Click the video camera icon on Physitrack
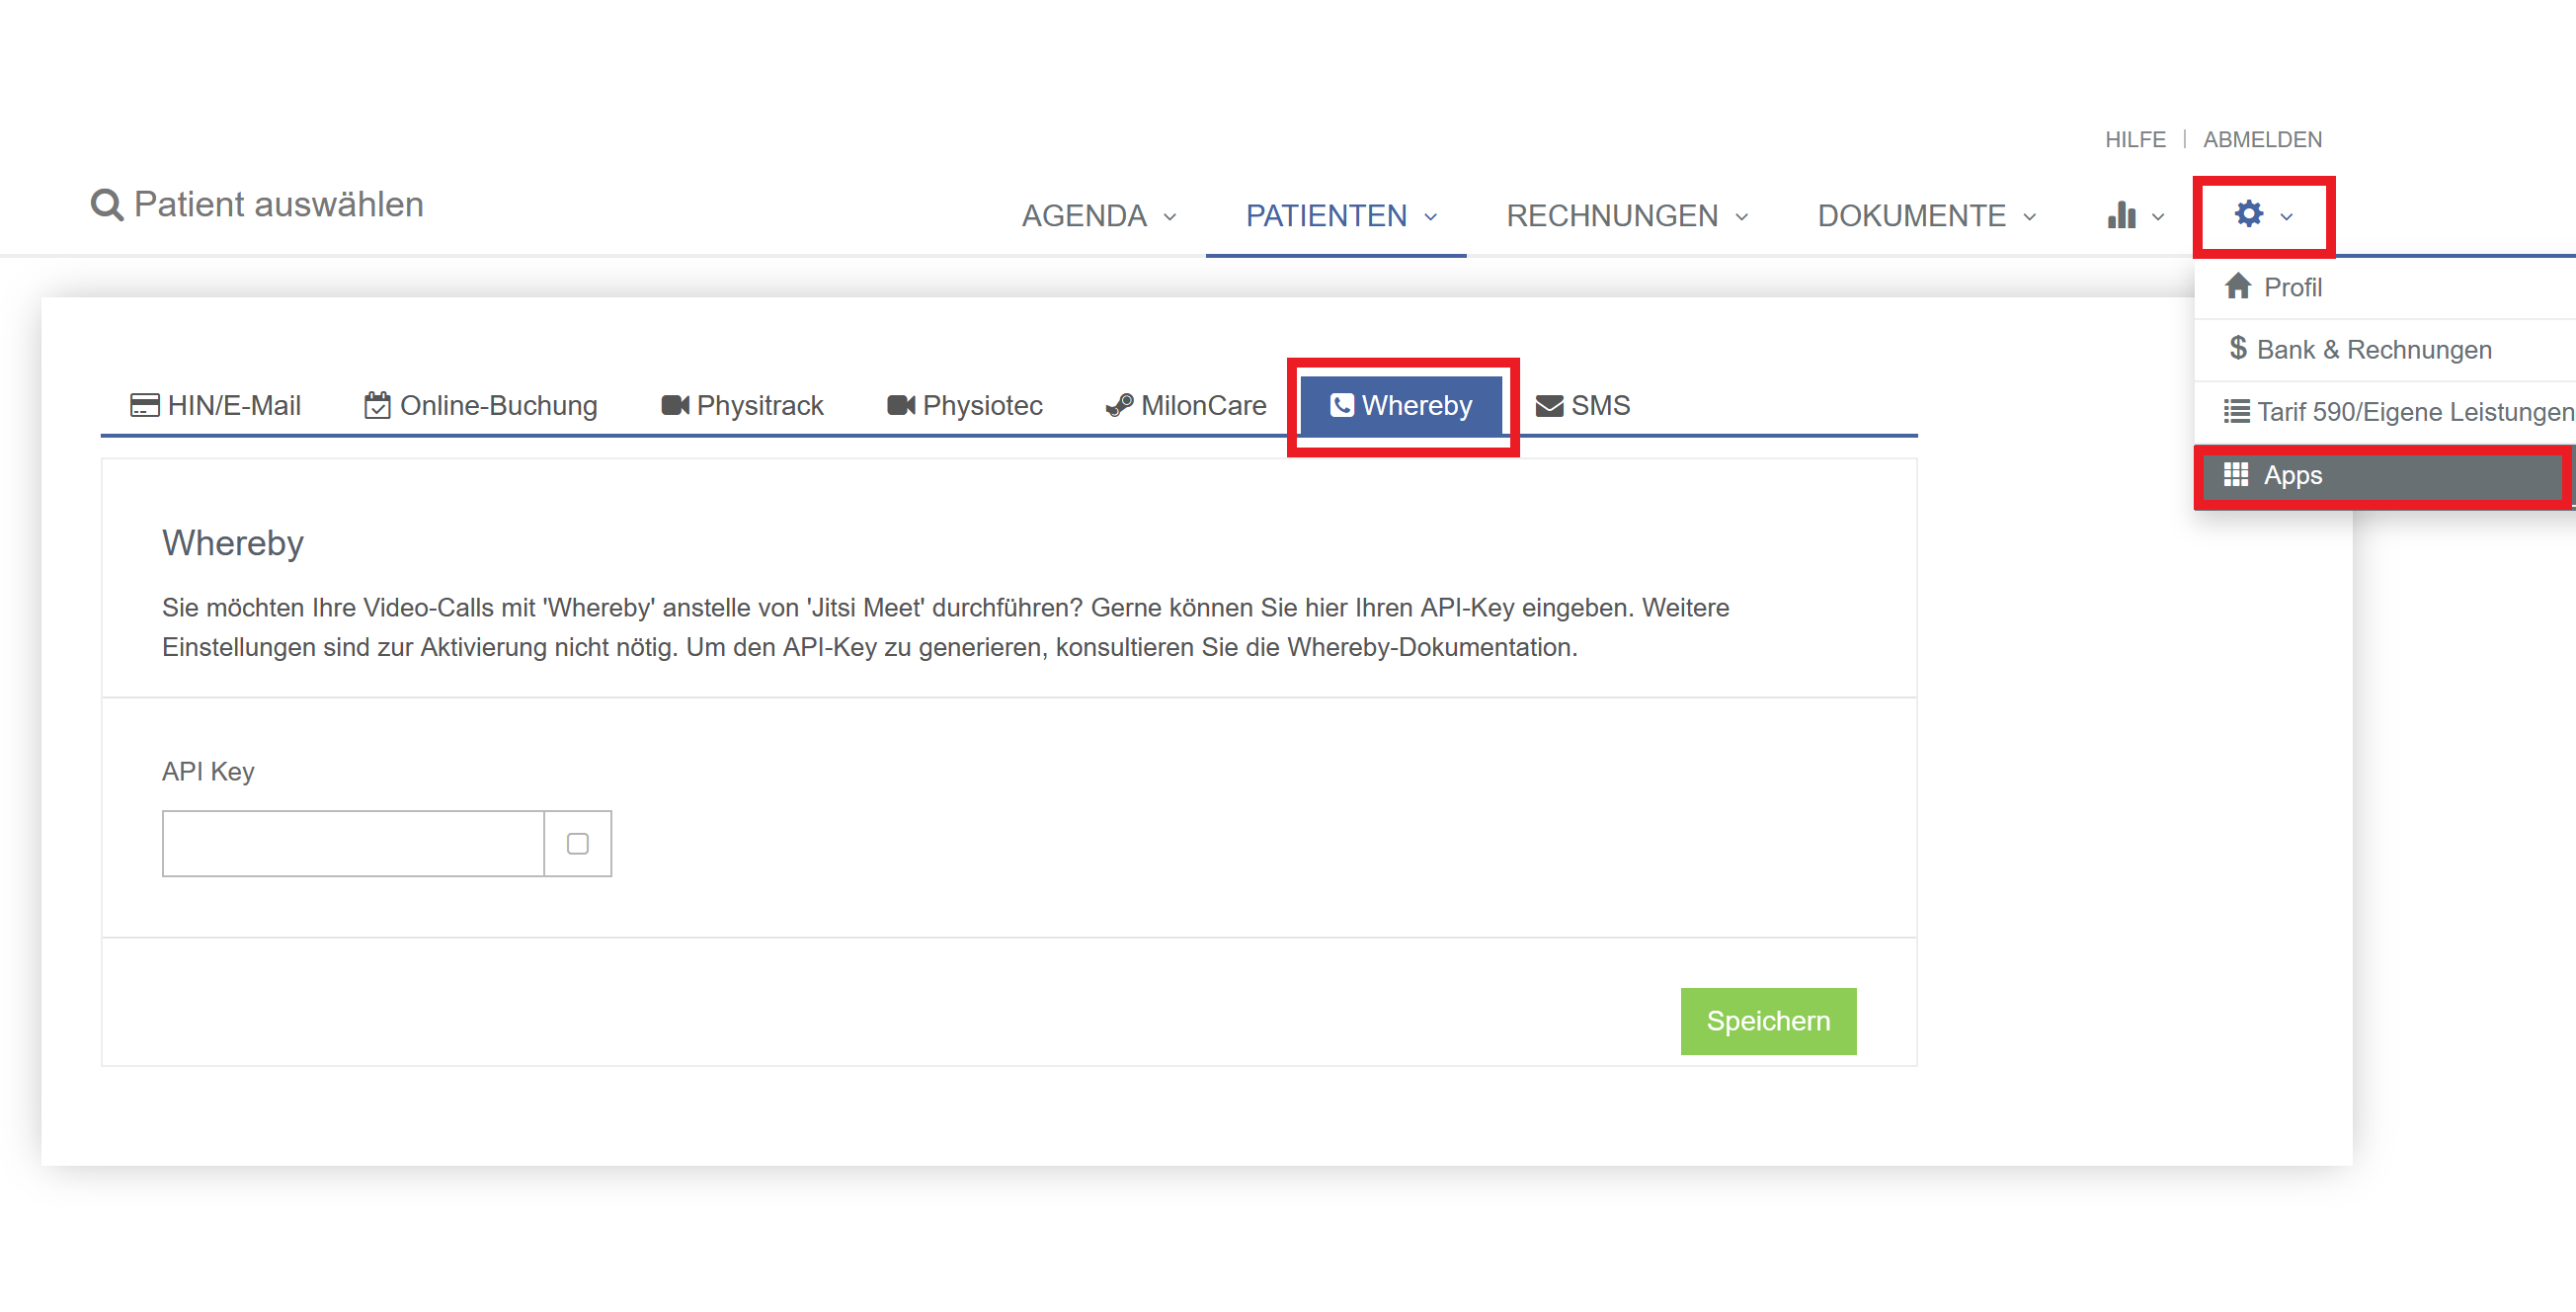This screenshot has height=1312, width=2576. pyautogui.click(x=675, y=405)
